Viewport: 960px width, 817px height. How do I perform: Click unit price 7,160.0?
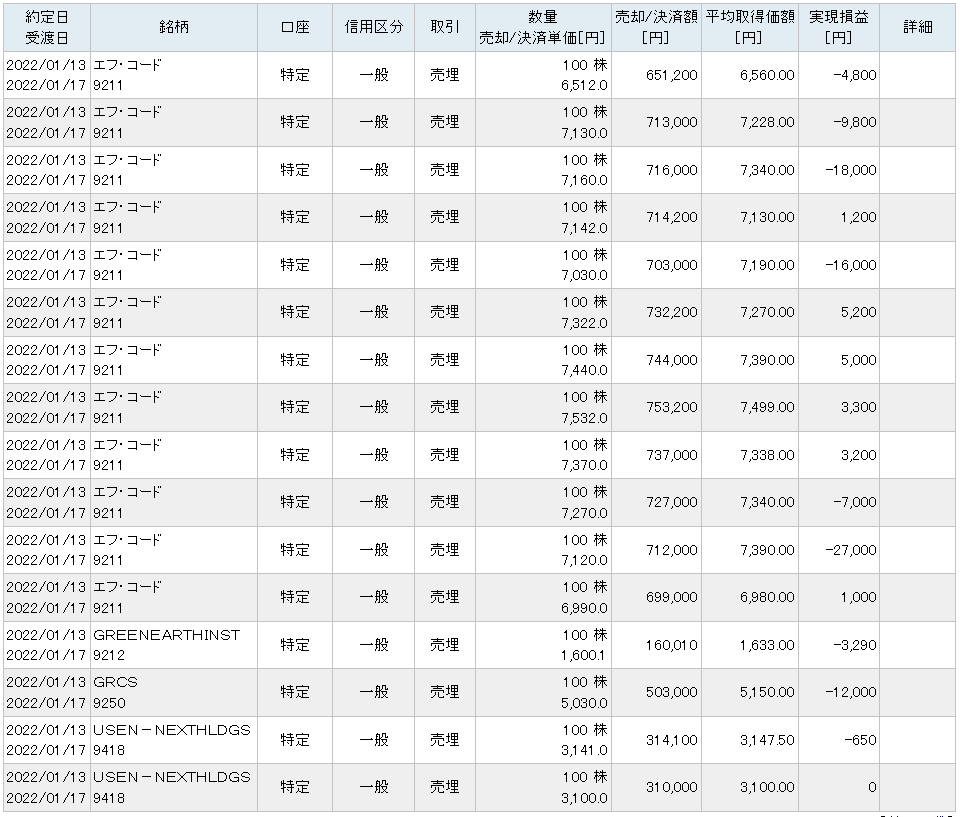click(584, 180)
